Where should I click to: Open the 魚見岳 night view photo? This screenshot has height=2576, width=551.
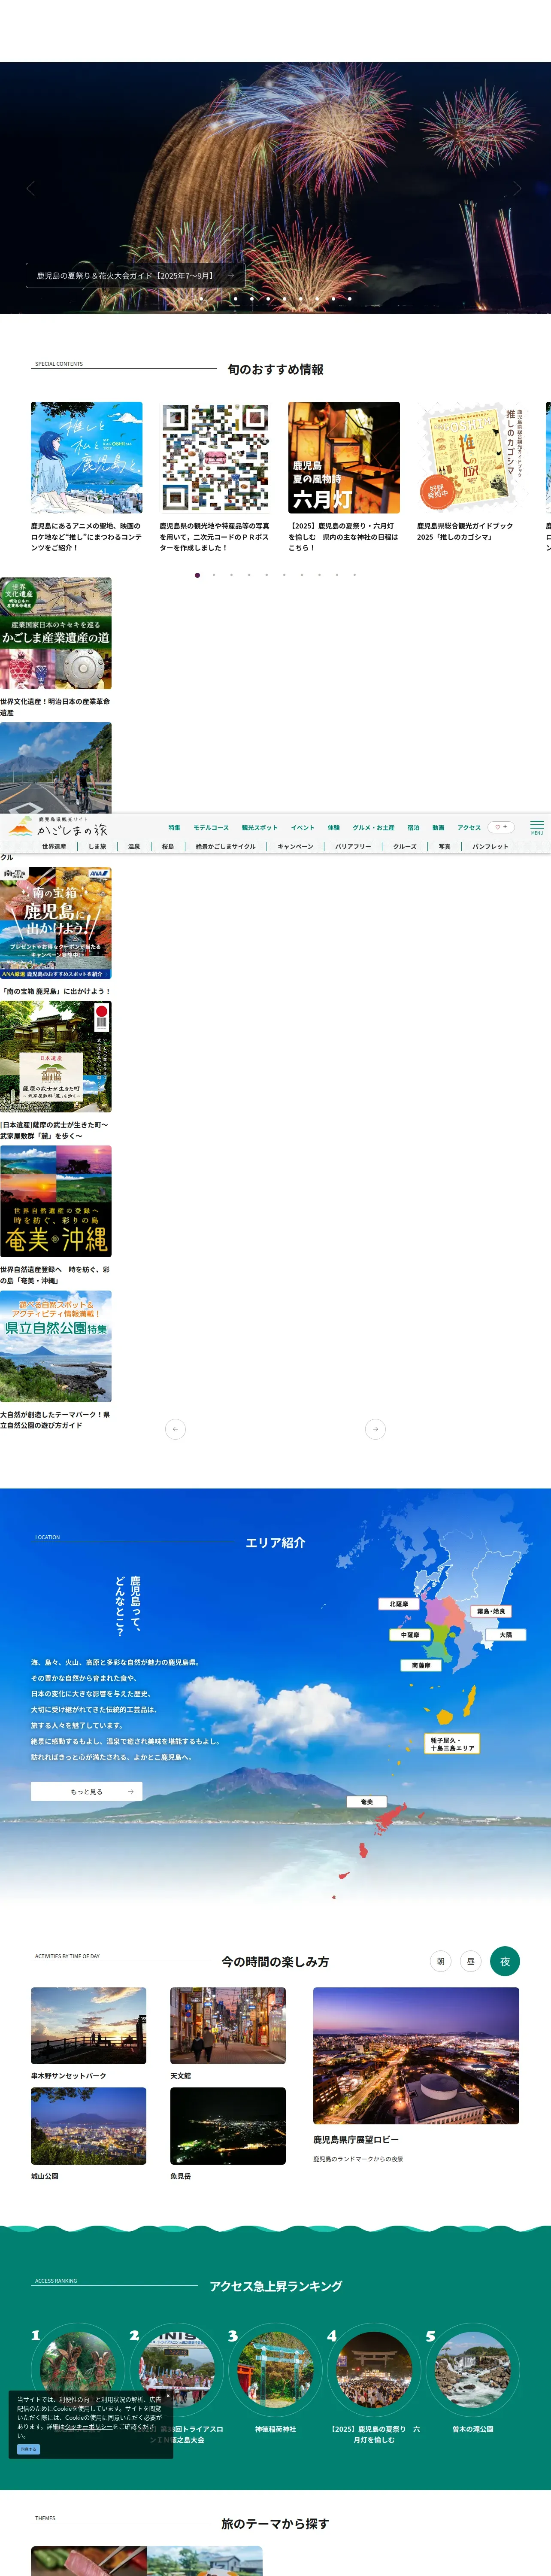(228, 2126)
